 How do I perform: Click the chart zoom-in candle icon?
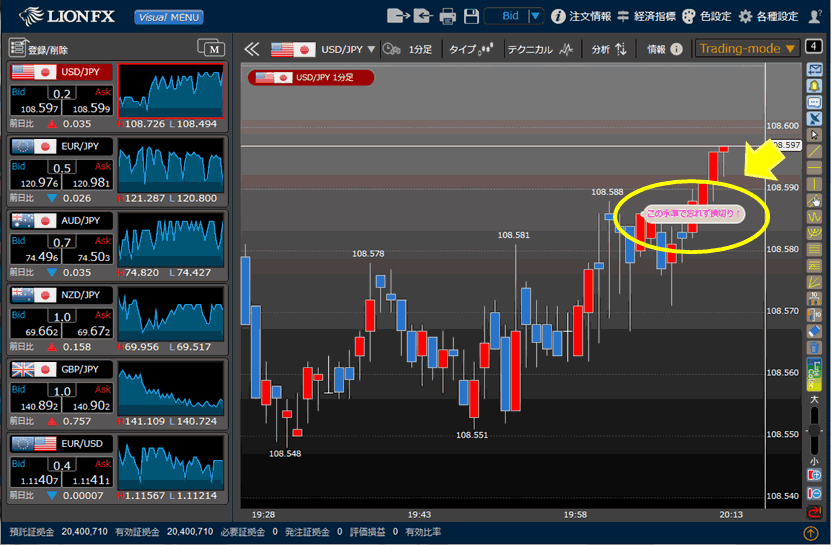pos(814,475)
